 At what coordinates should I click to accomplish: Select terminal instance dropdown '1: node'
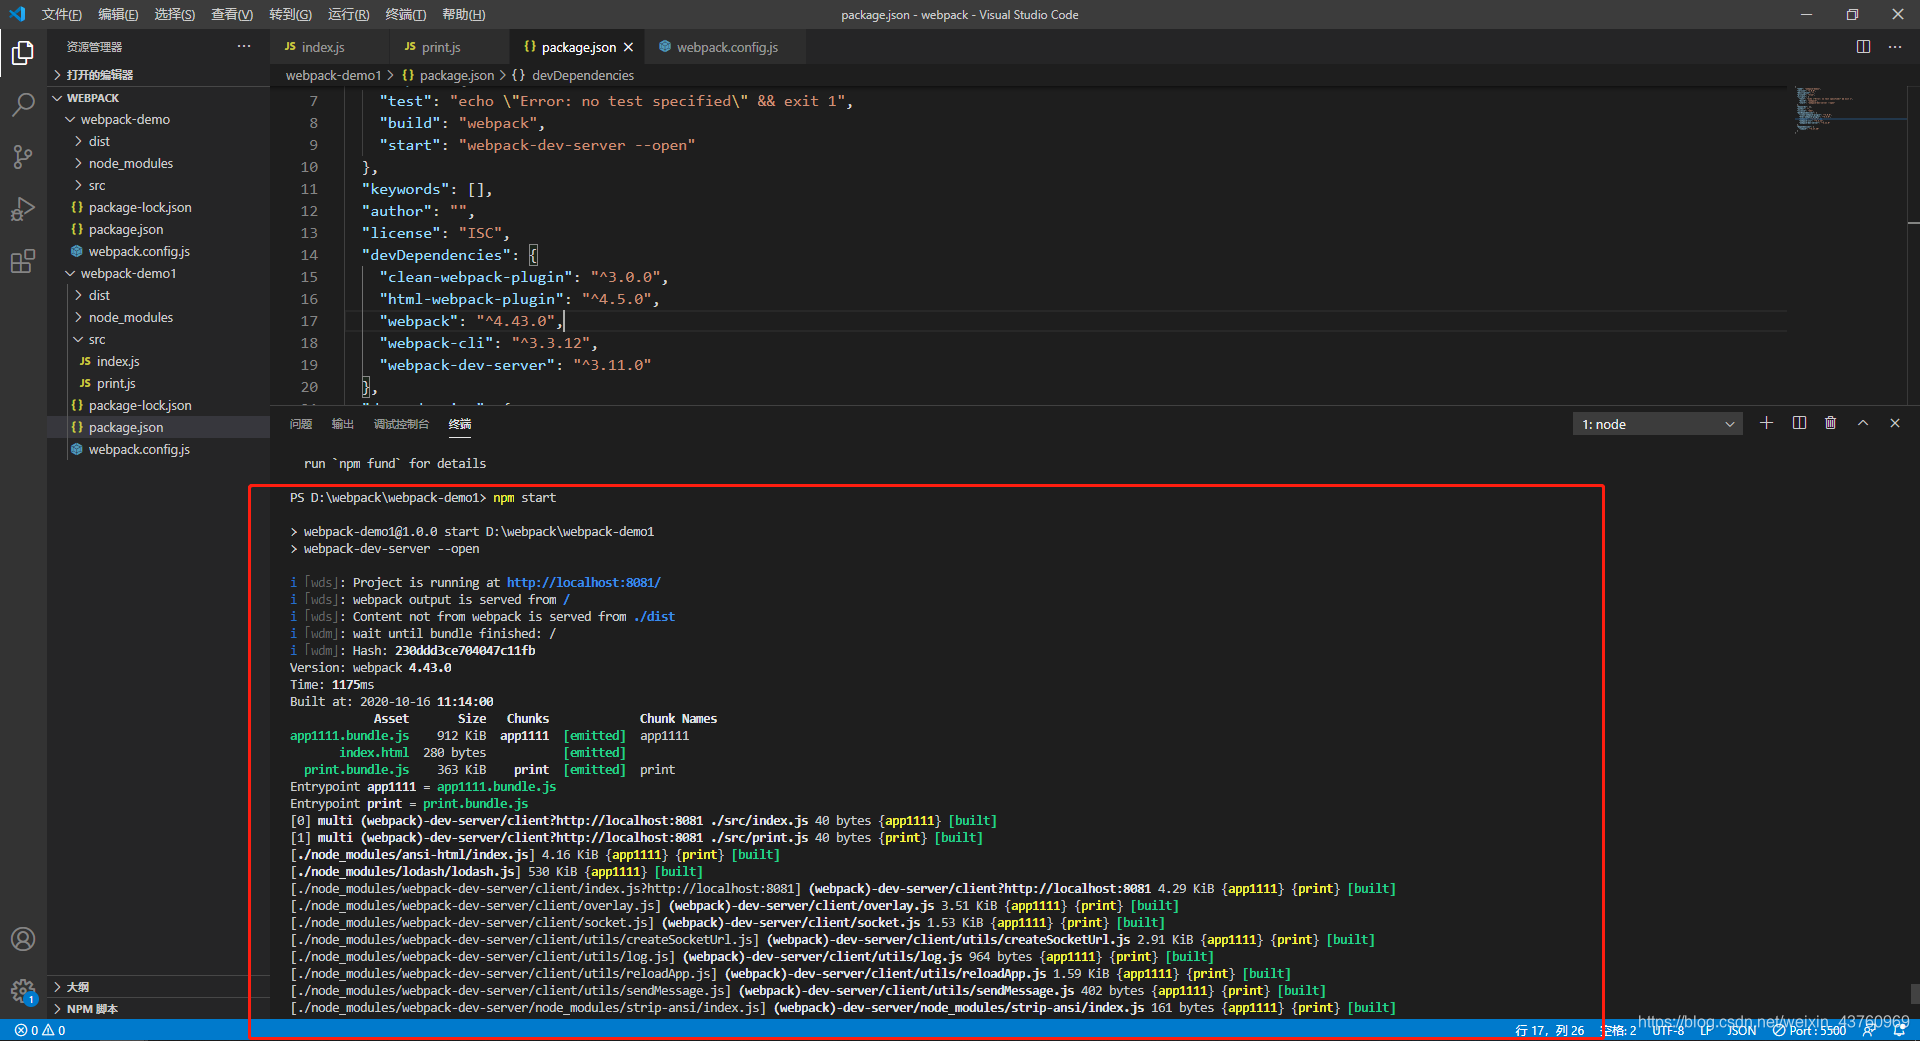[x=1657, y=424]
